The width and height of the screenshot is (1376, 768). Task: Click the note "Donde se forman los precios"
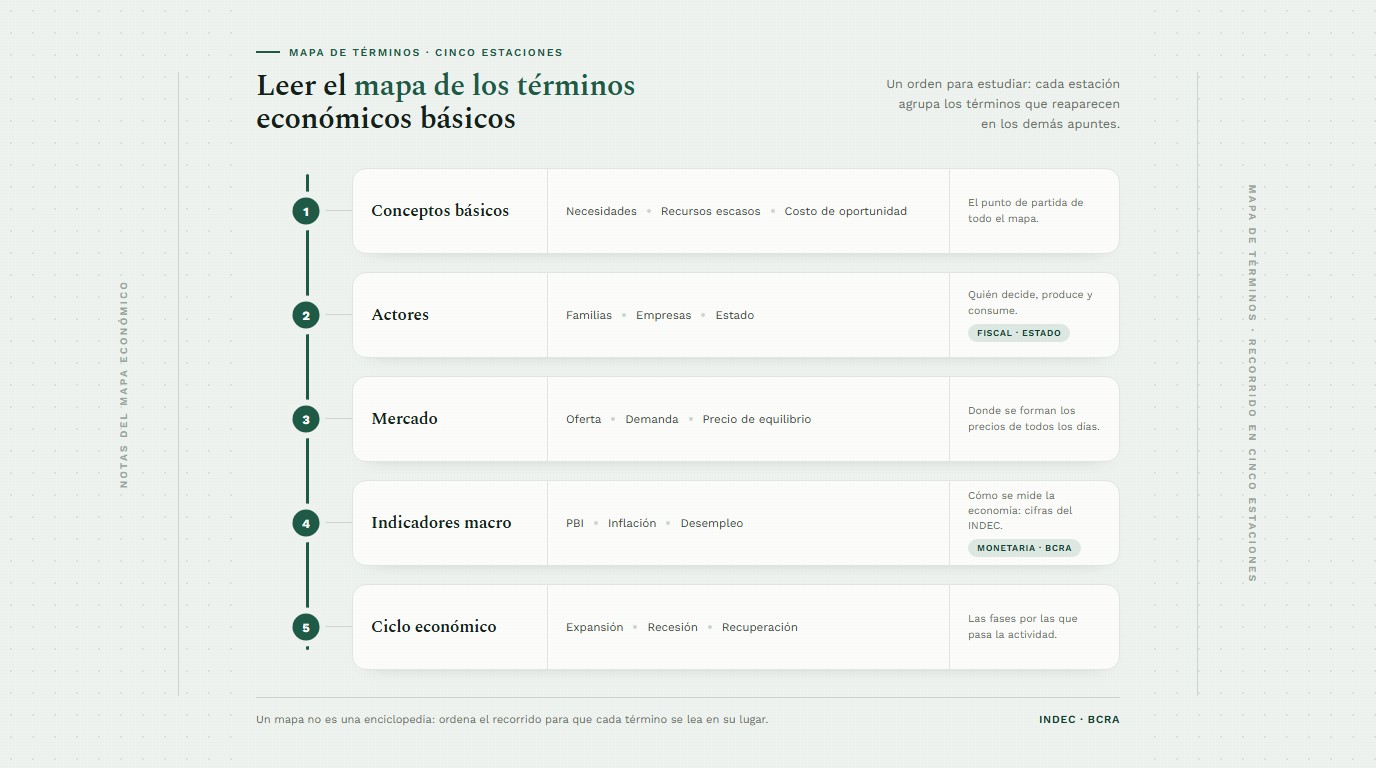pyautogui.click(x=1034, y=419)
